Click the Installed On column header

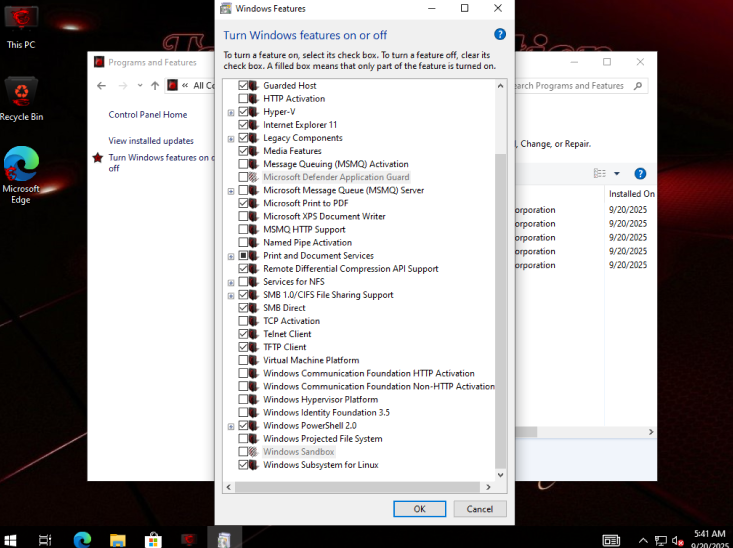pos(632,194)
